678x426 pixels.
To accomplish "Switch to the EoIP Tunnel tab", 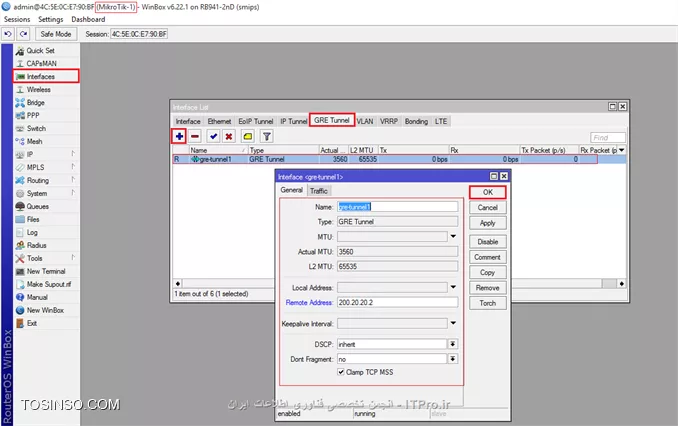I will tap(256, 121).
